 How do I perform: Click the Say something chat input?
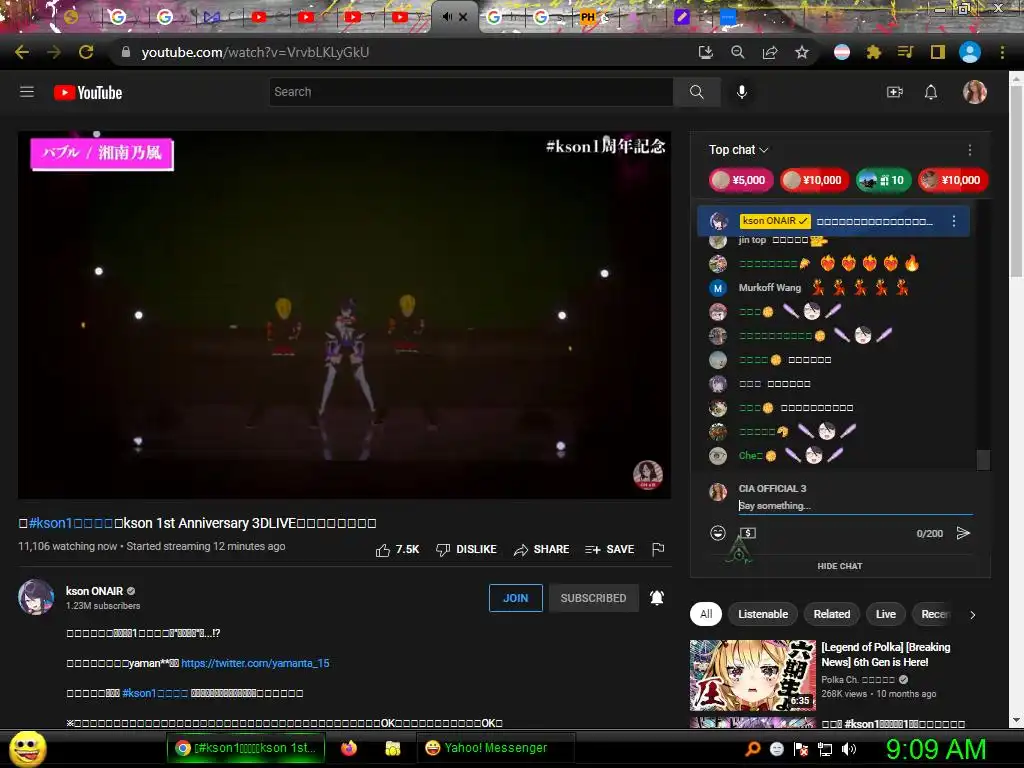click(x=855, y=505)
